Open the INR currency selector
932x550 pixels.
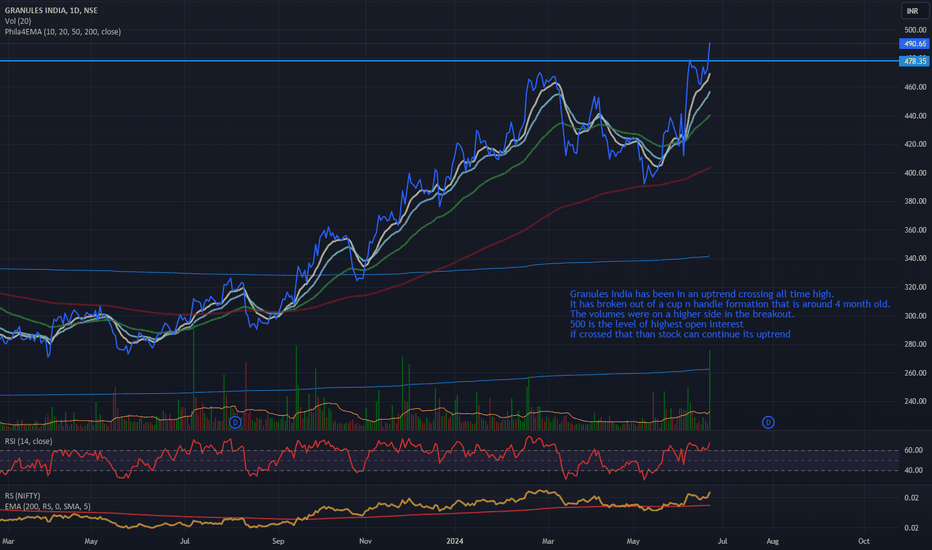pyautogui.click(x=912, y=11)
